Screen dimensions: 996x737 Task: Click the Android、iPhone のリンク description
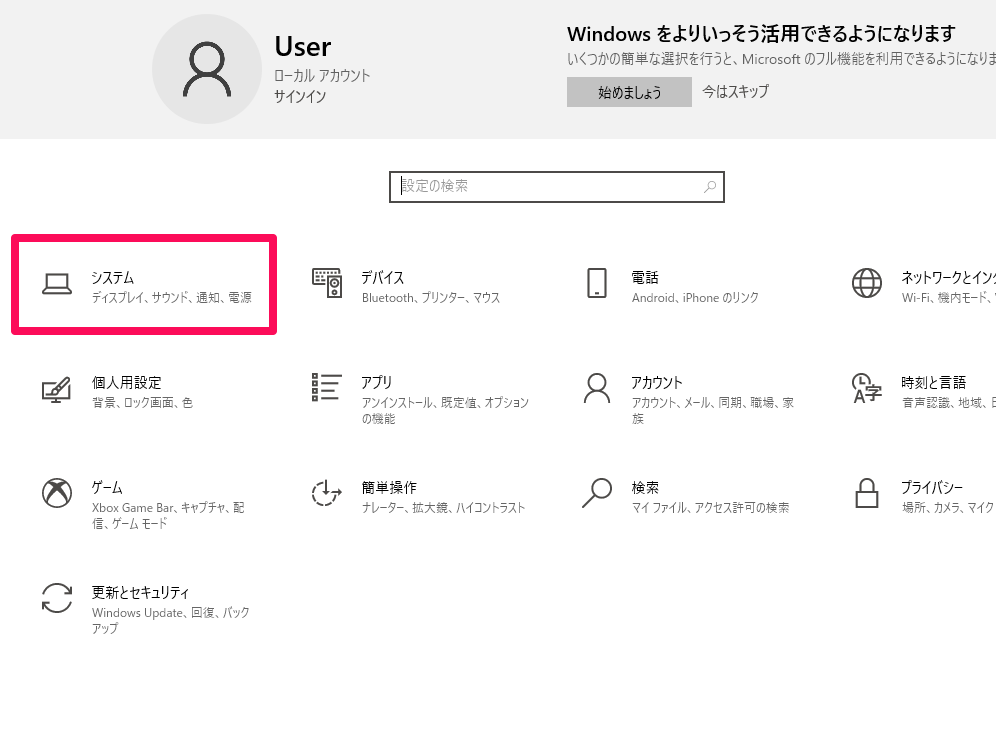(695, 297)
